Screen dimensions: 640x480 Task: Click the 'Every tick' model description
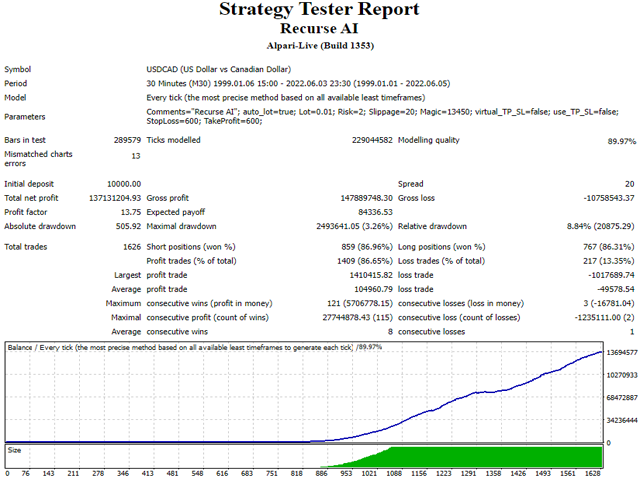point(286,98)
